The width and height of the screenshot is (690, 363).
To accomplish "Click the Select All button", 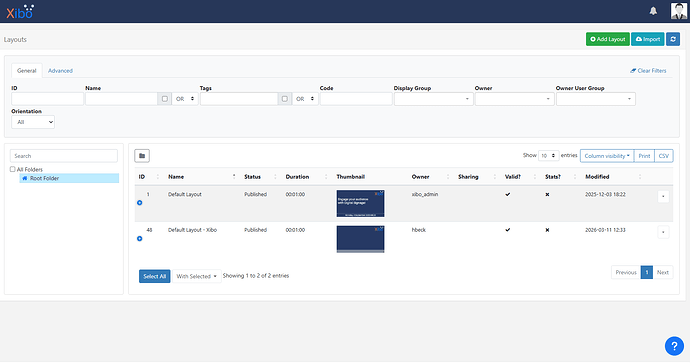I will (x=154, y=276).
